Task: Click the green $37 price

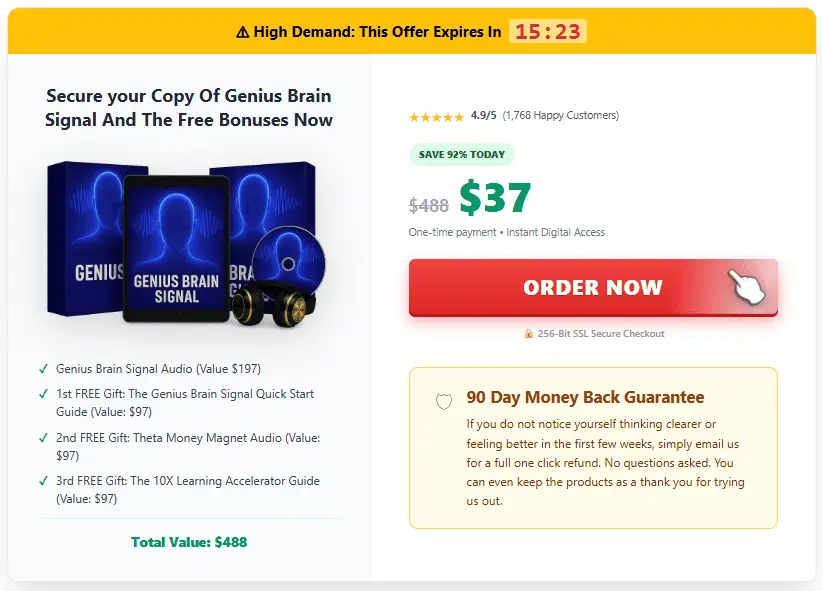Action: coord(495,197)
